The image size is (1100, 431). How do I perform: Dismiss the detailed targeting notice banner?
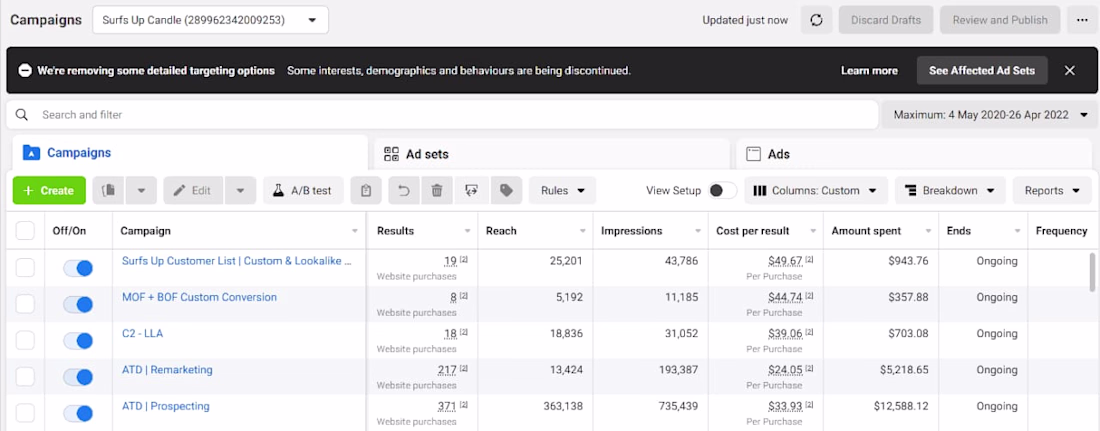(x=1069, y=70)
